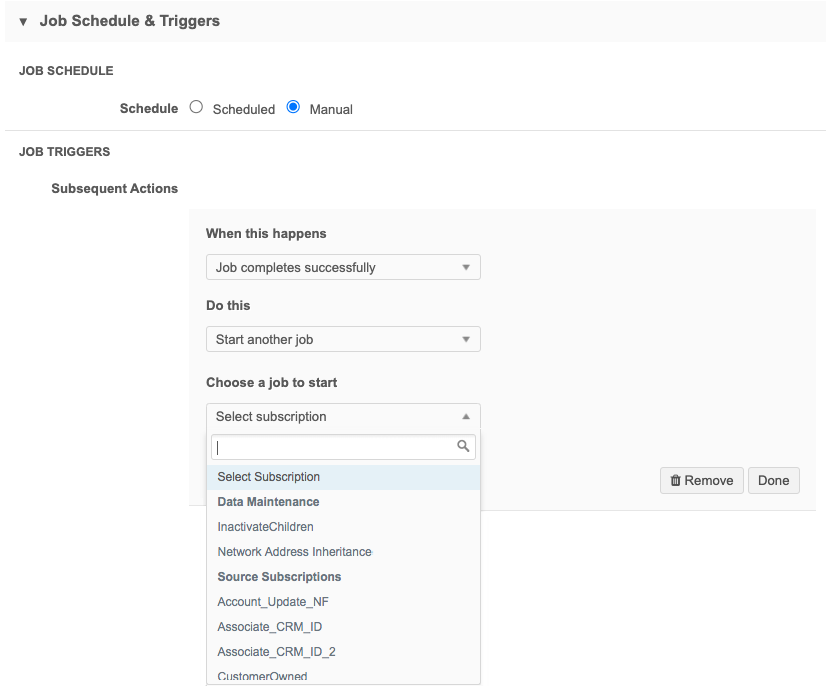Open the 'When this happens' dropdown
Image resolution: width=826 pixels, height=686 pixels.
(x=342, y=267)
